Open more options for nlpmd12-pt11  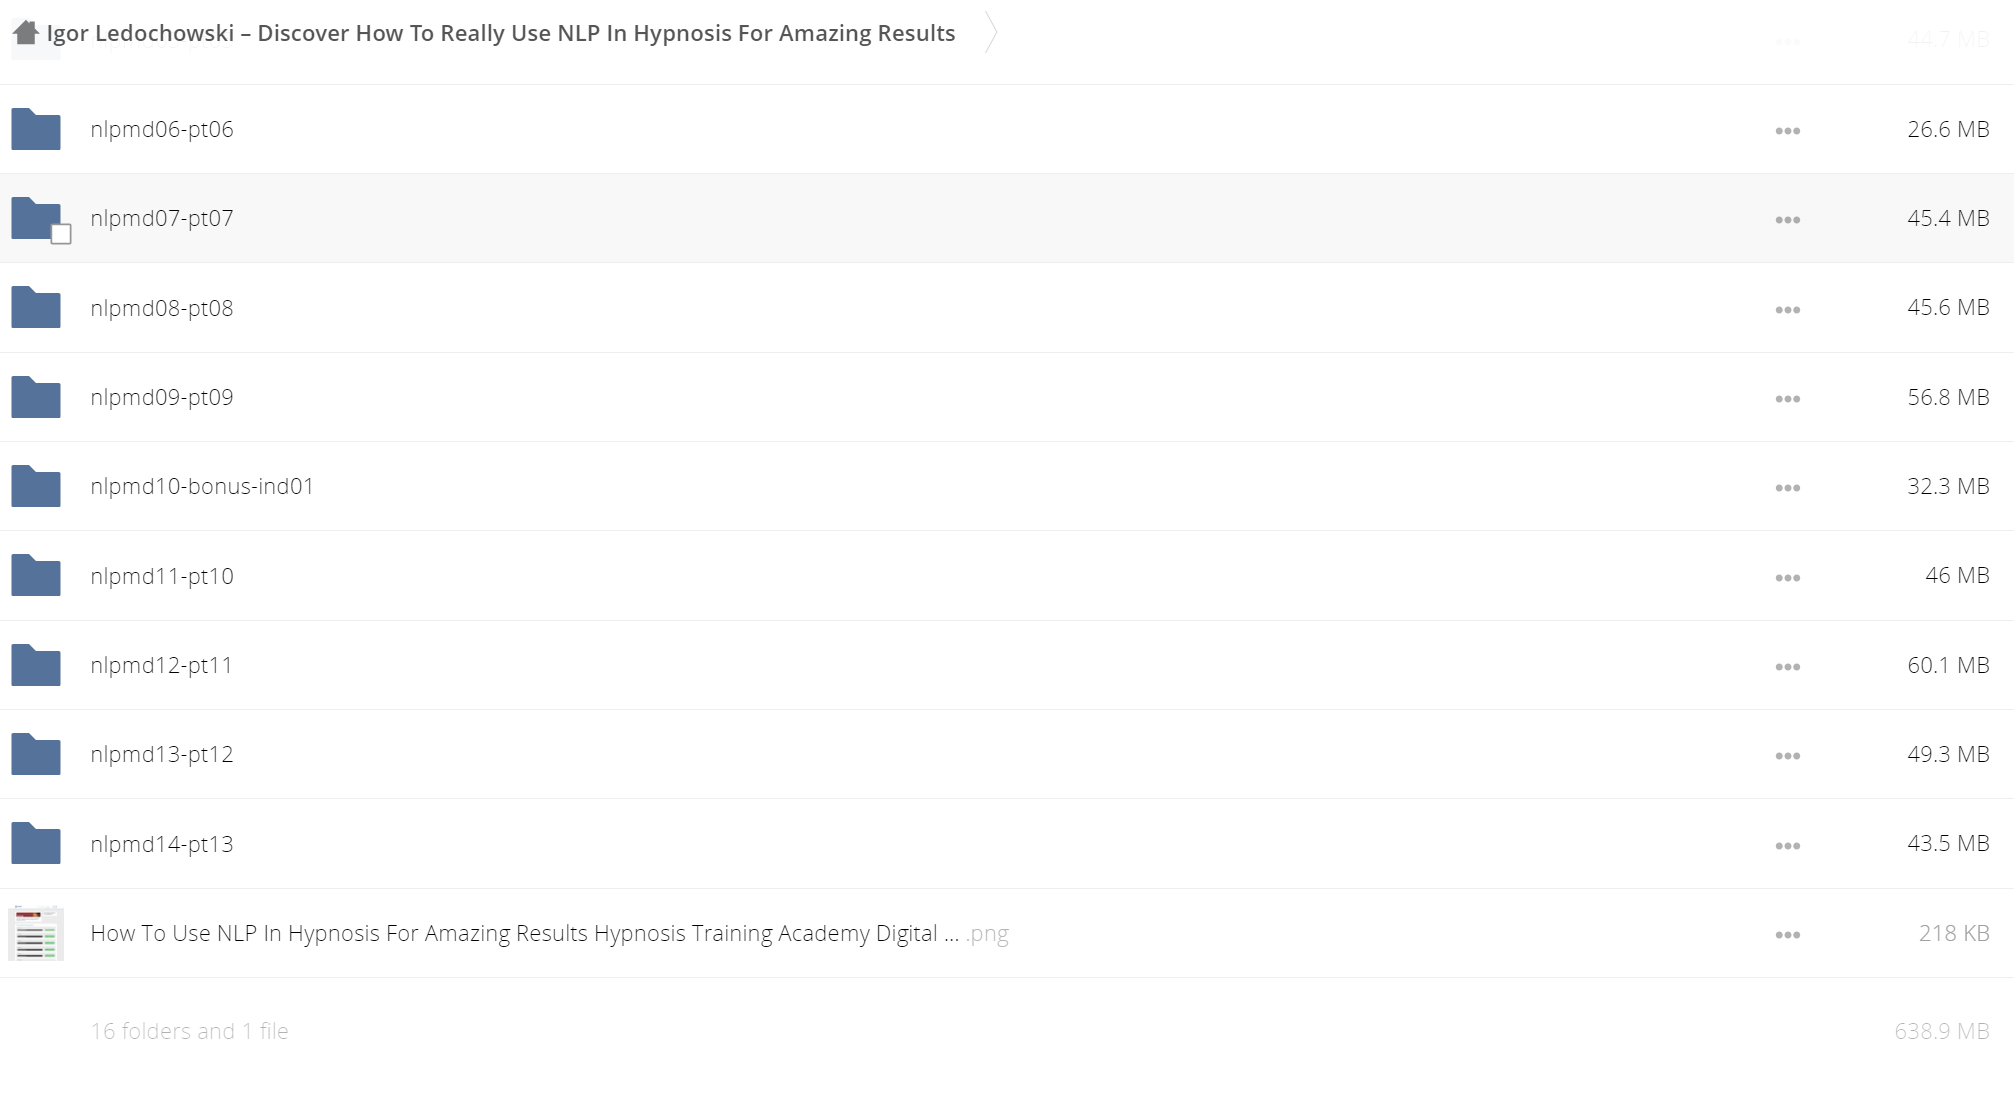pyautogui.click(x=1787, y=667)
